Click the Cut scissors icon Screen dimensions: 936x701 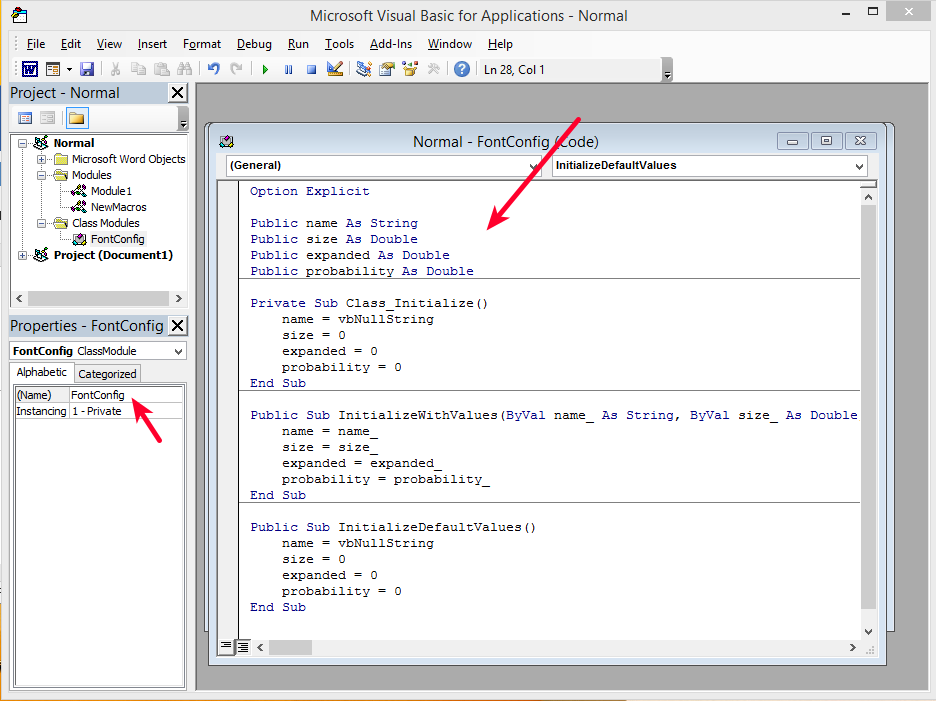point(115,69)
